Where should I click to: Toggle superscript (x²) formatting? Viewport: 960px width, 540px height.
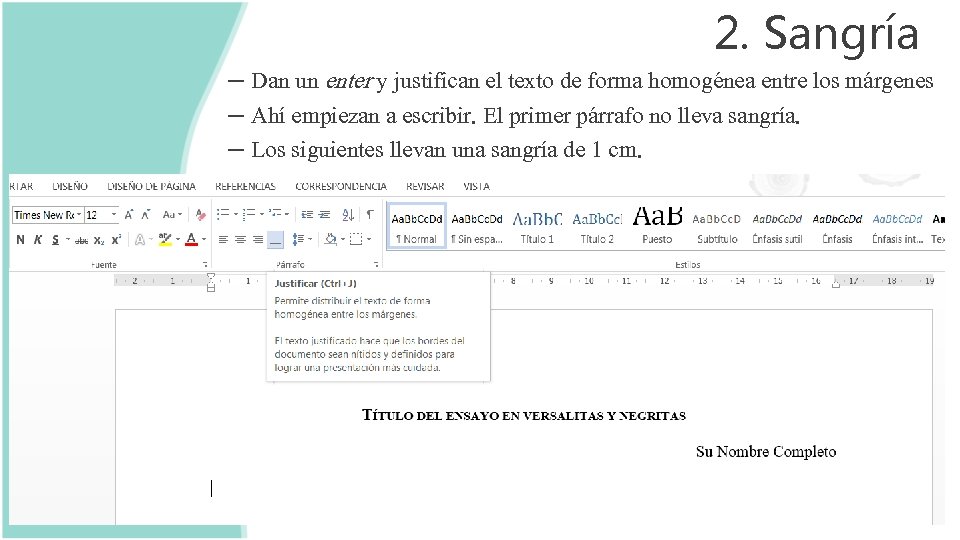pos(116,239)
